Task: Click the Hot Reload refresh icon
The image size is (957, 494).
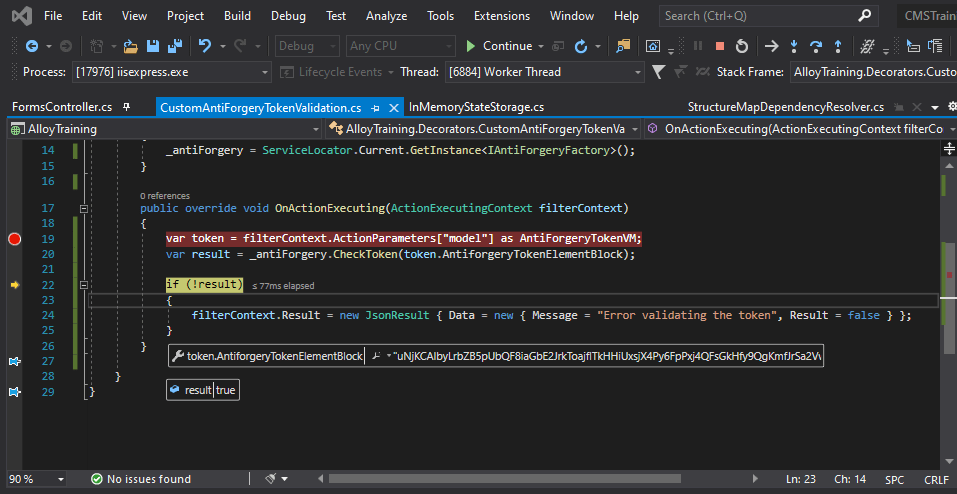Action: [581, 46]
